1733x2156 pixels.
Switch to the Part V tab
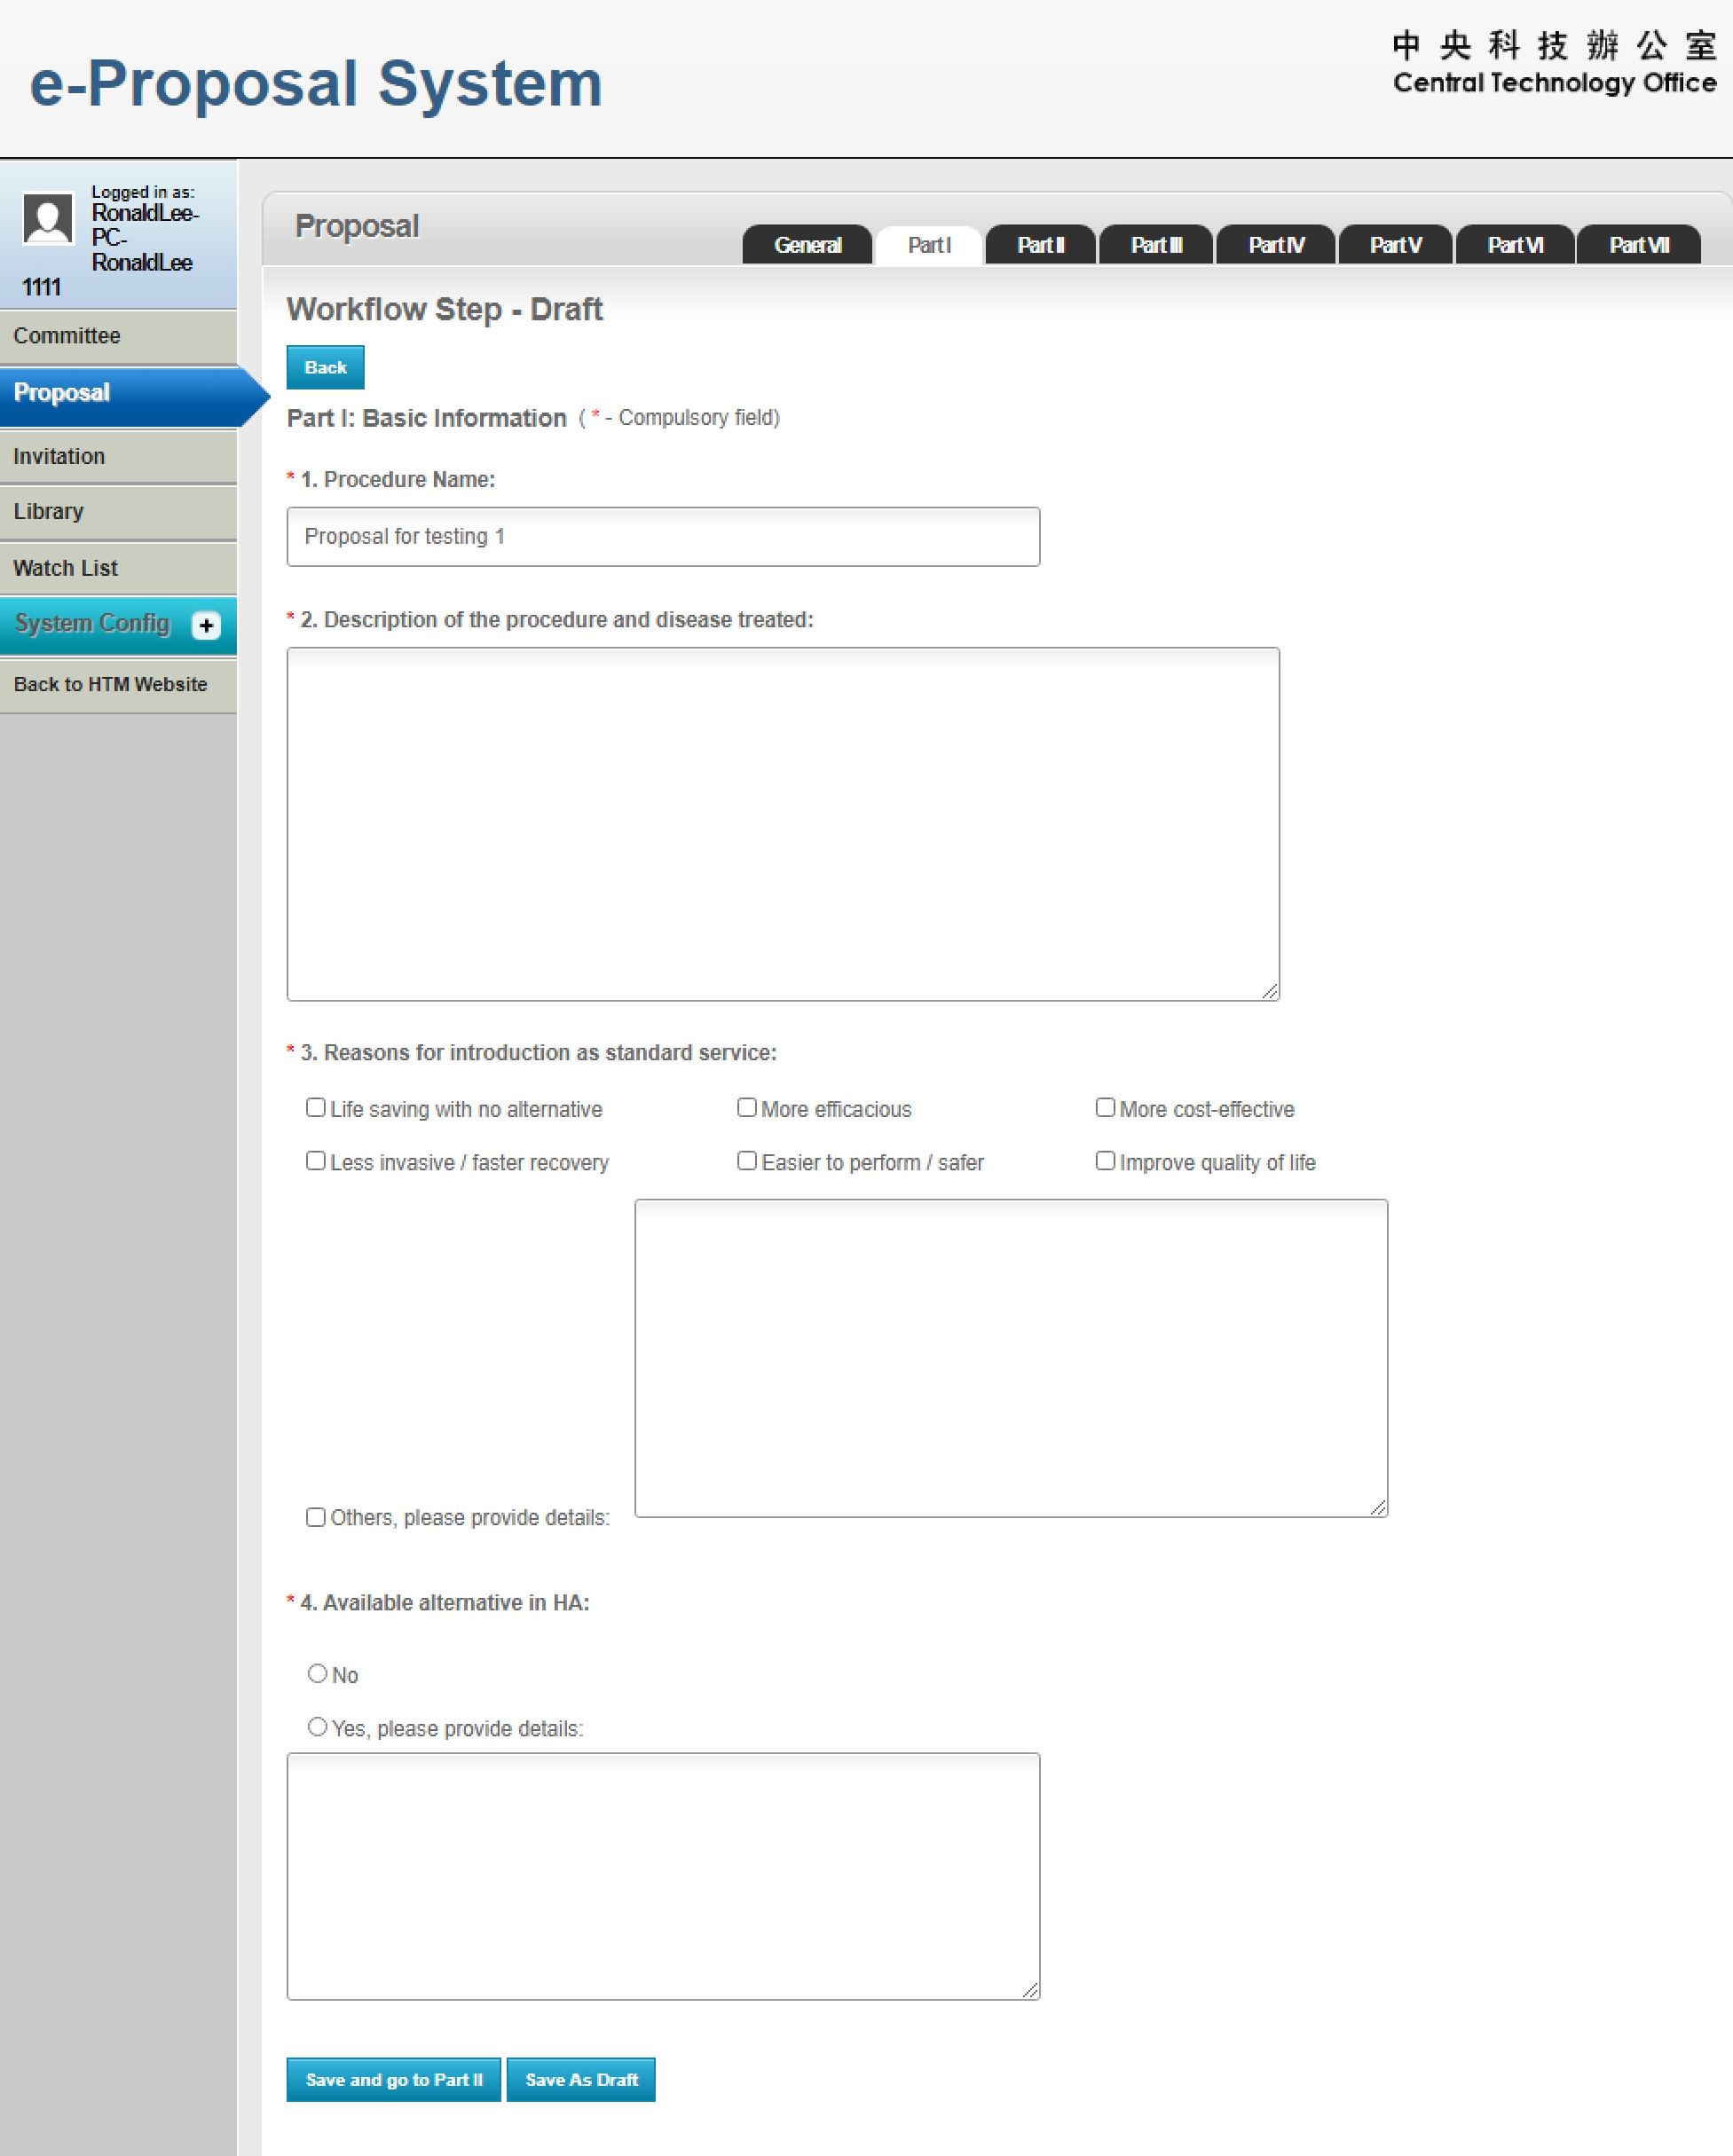(x=1395, y=245)
